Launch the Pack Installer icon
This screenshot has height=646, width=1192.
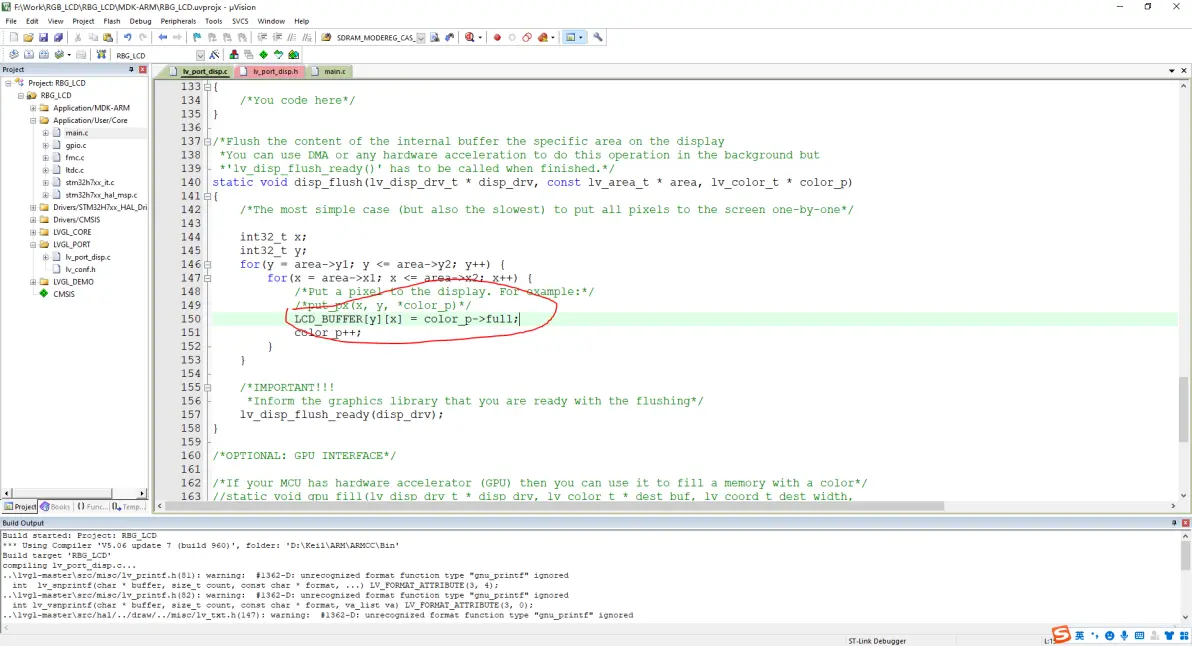293,55
